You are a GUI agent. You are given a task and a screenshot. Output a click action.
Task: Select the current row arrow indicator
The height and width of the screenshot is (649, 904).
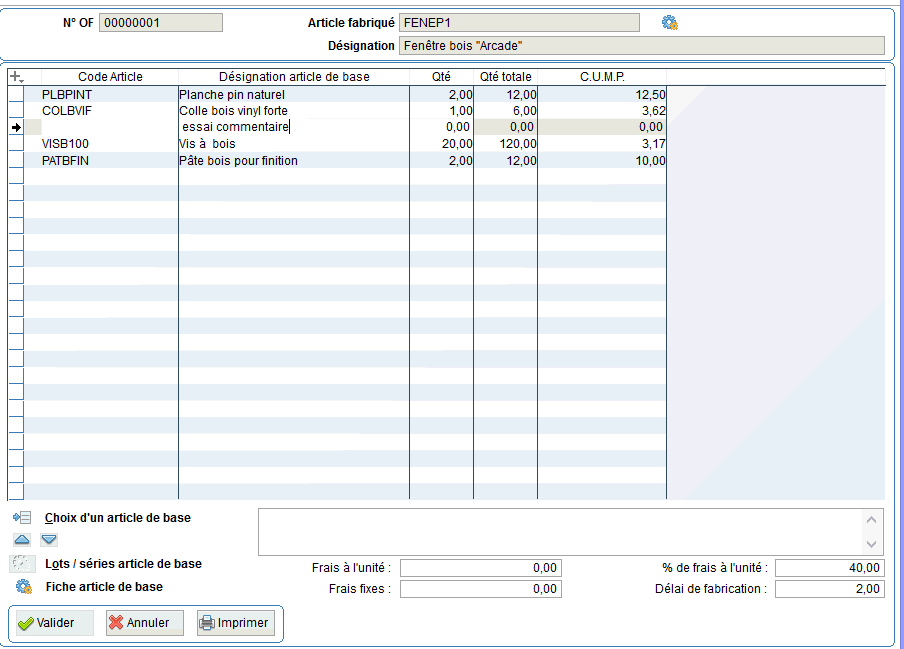(x=16, y=127)
